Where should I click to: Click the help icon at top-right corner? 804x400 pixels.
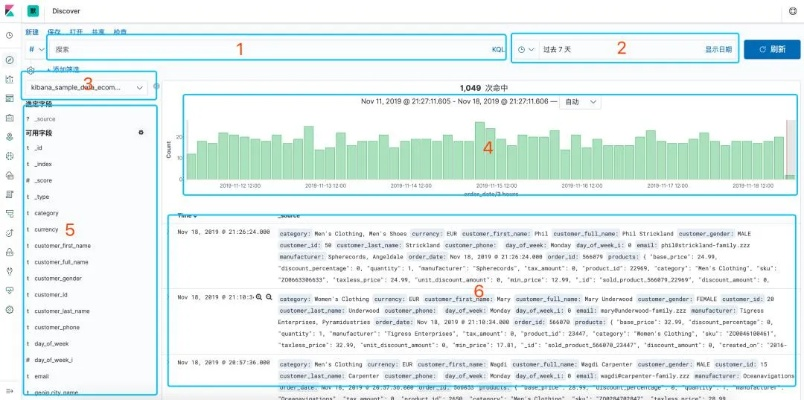click(x=792, y=11)
